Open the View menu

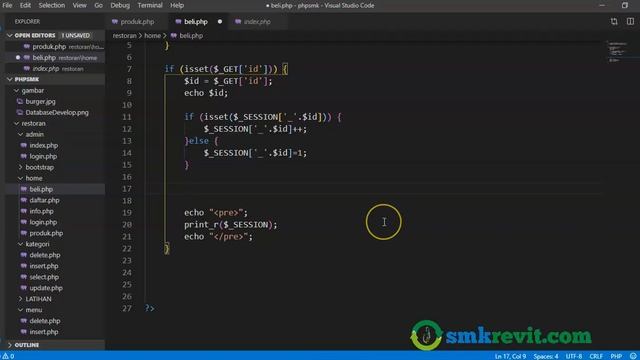pyautogui.click(x=80, y=5)
